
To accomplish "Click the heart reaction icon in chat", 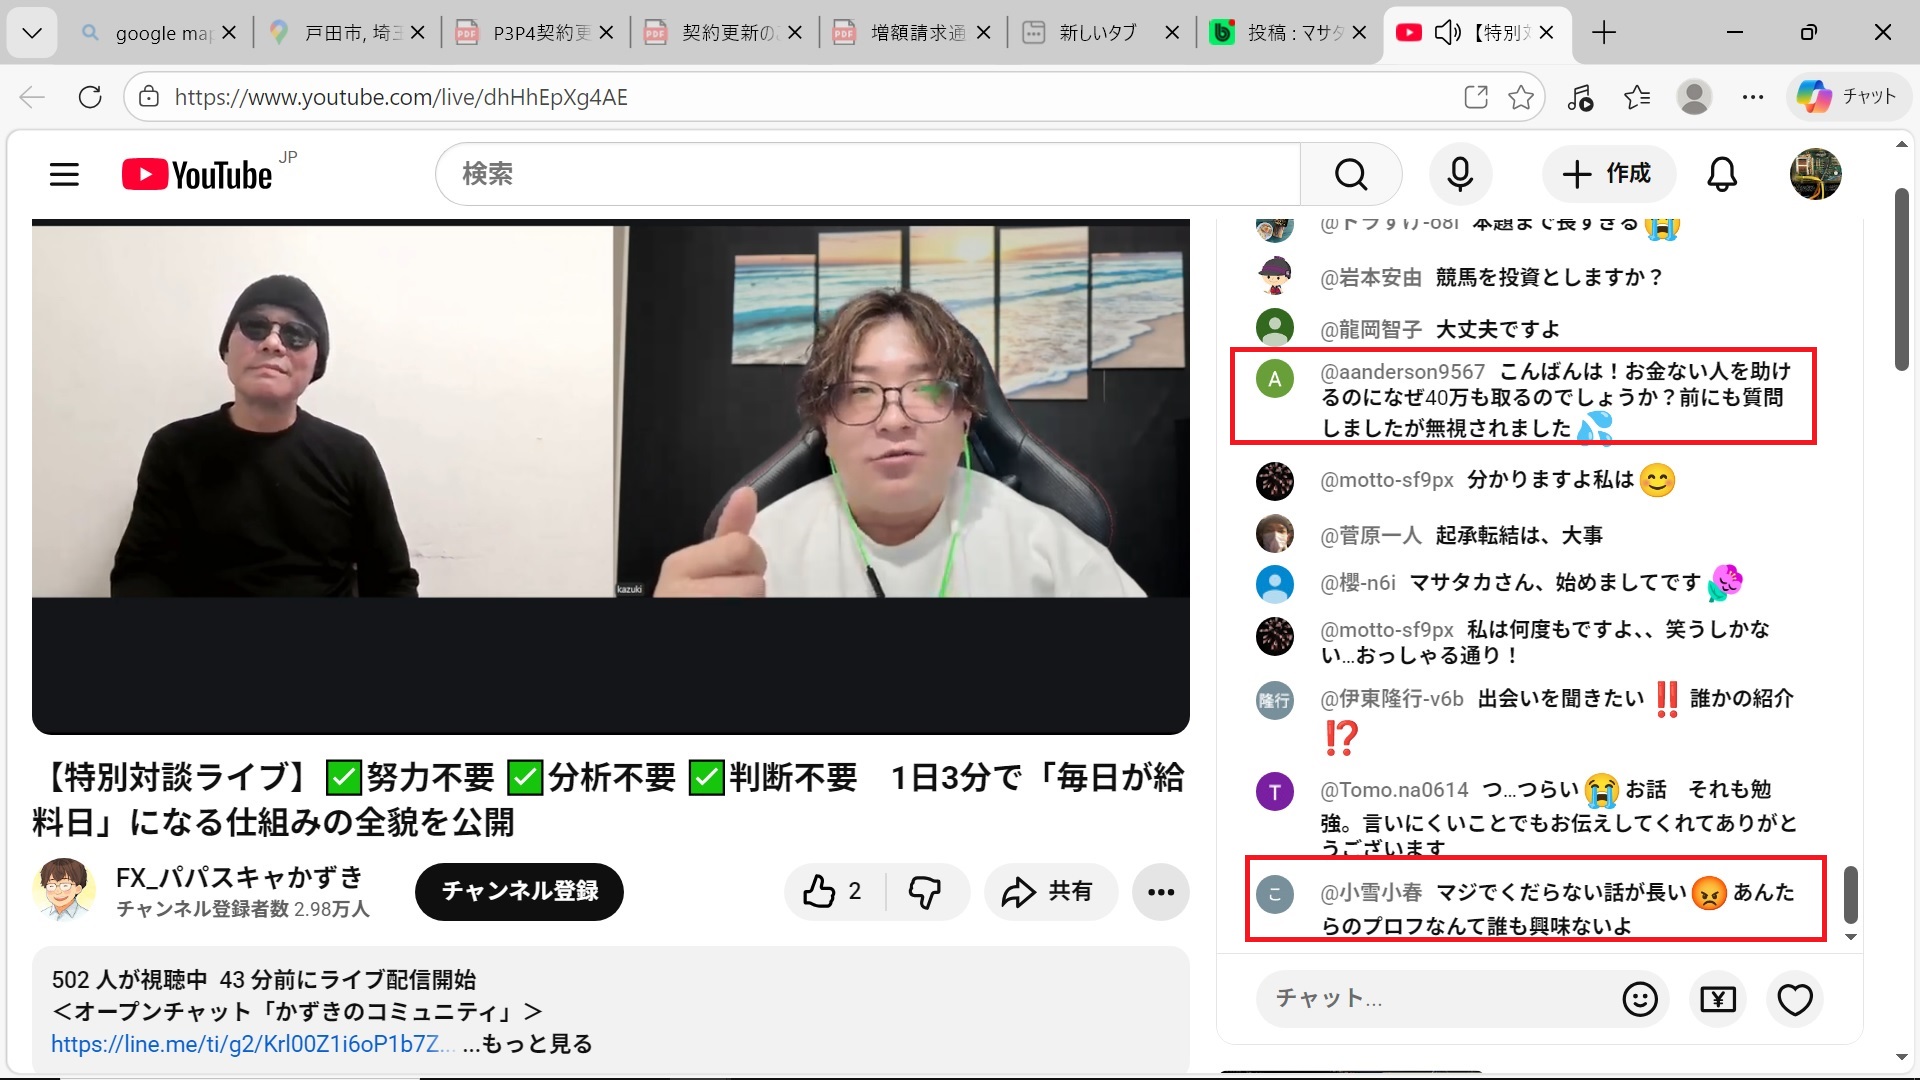I will pos(1794,999).
